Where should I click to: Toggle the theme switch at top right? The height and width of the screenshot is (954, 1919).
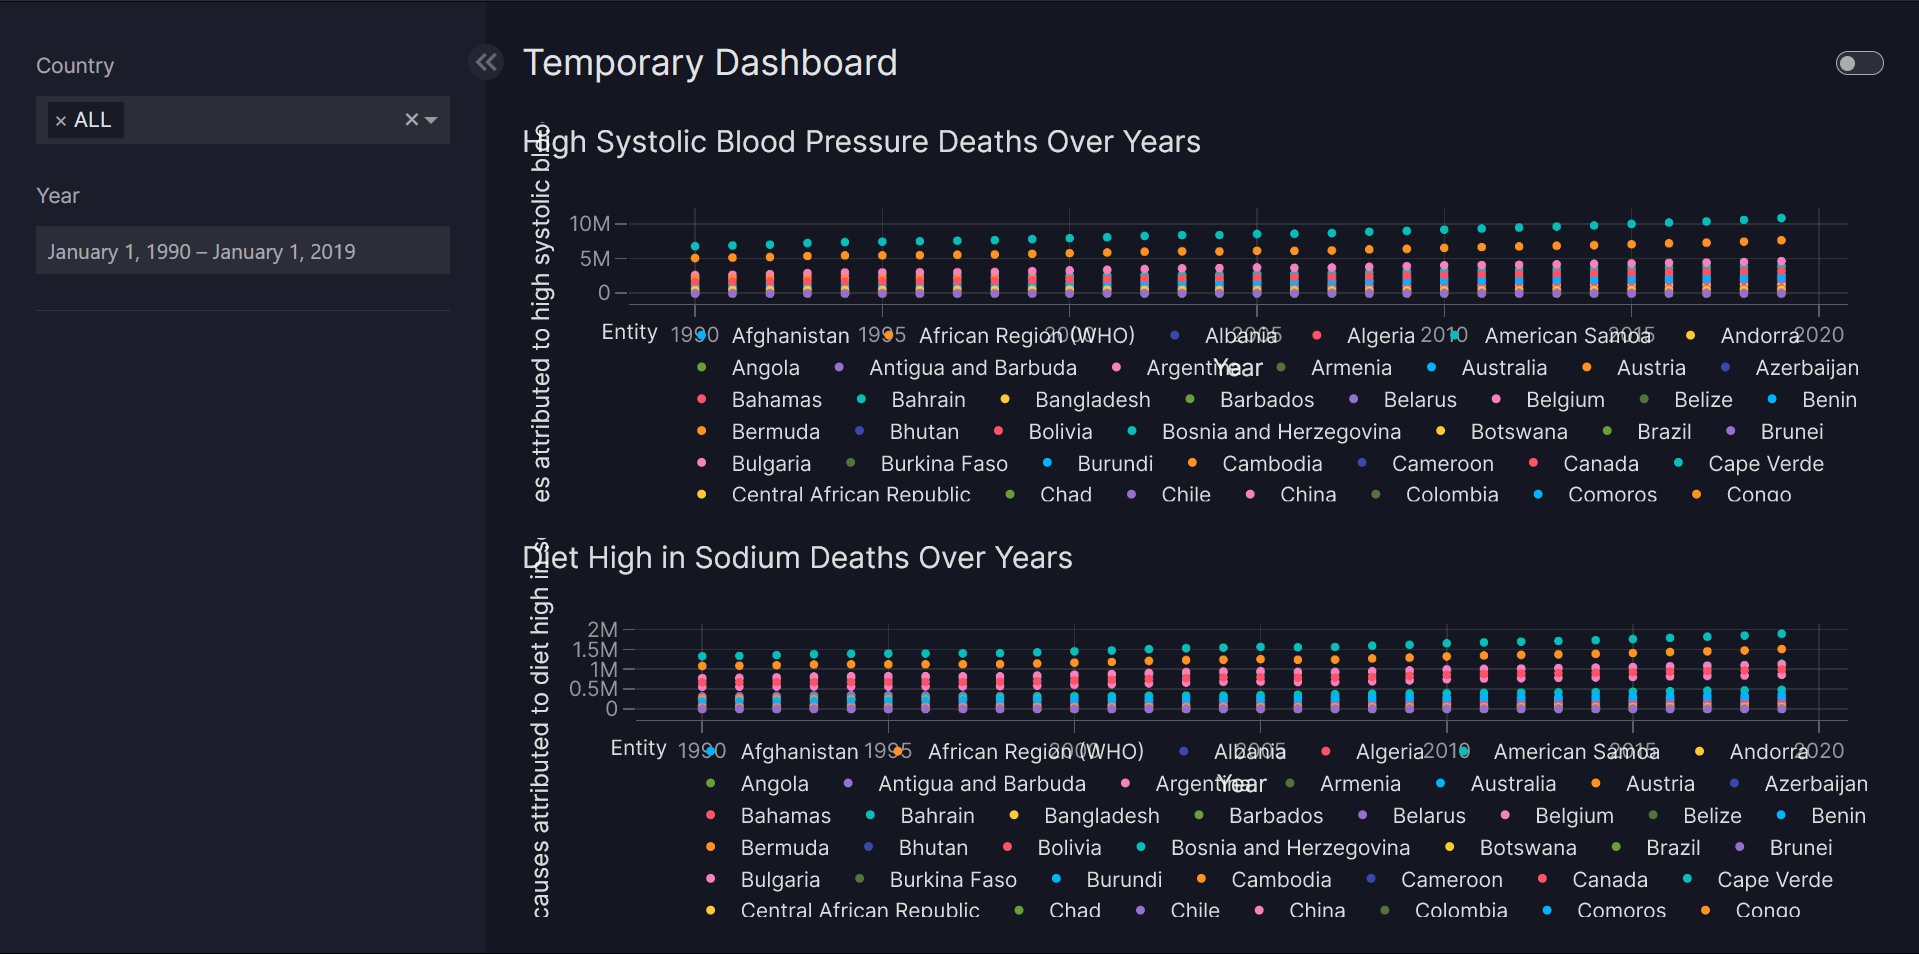tap(1859, 64)
